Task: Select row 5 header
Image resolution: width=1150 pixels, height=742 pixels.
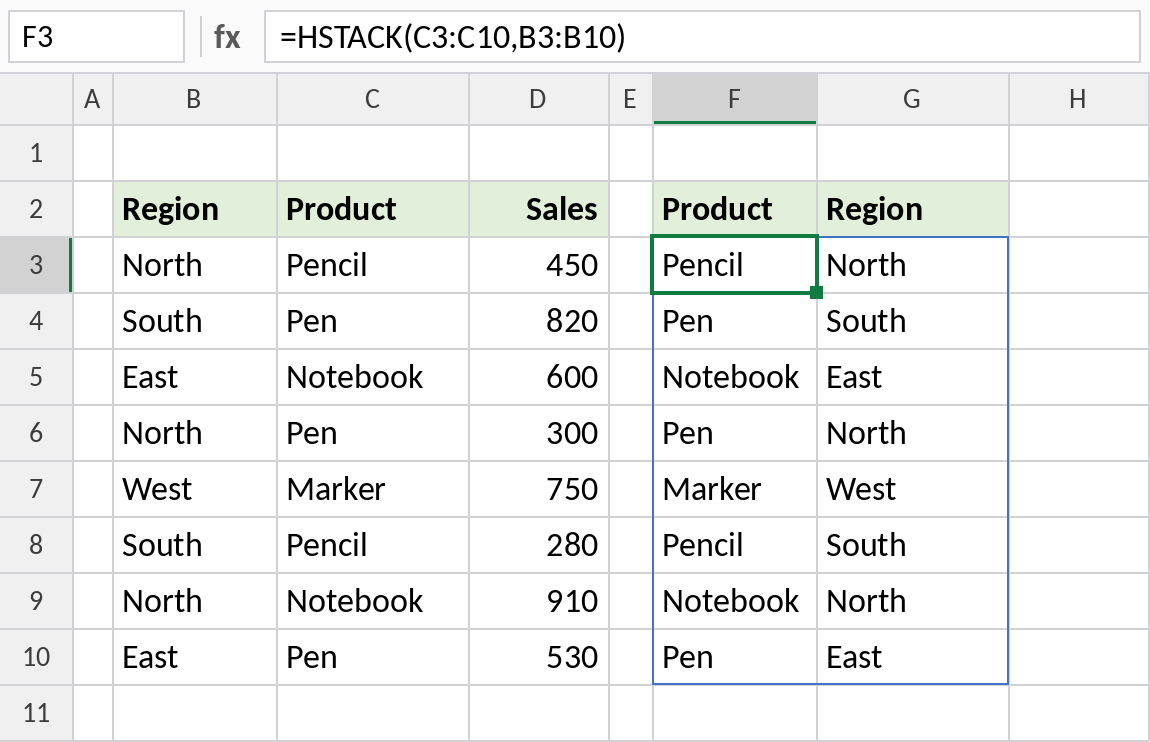Action: pos(36,377)
